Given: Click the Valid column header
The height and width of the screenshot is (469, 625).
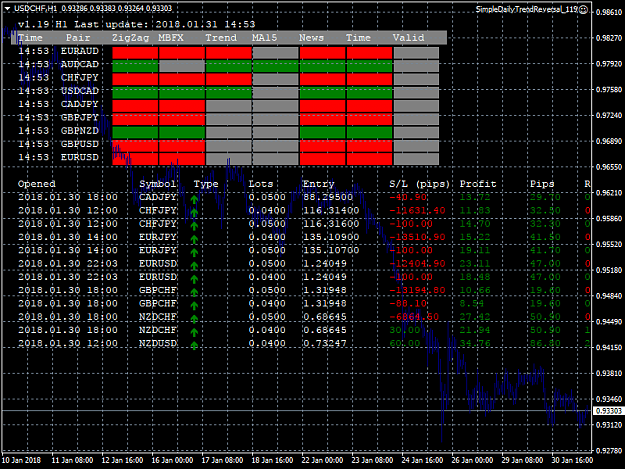Looking at the screenshot, I should point(409,38).
